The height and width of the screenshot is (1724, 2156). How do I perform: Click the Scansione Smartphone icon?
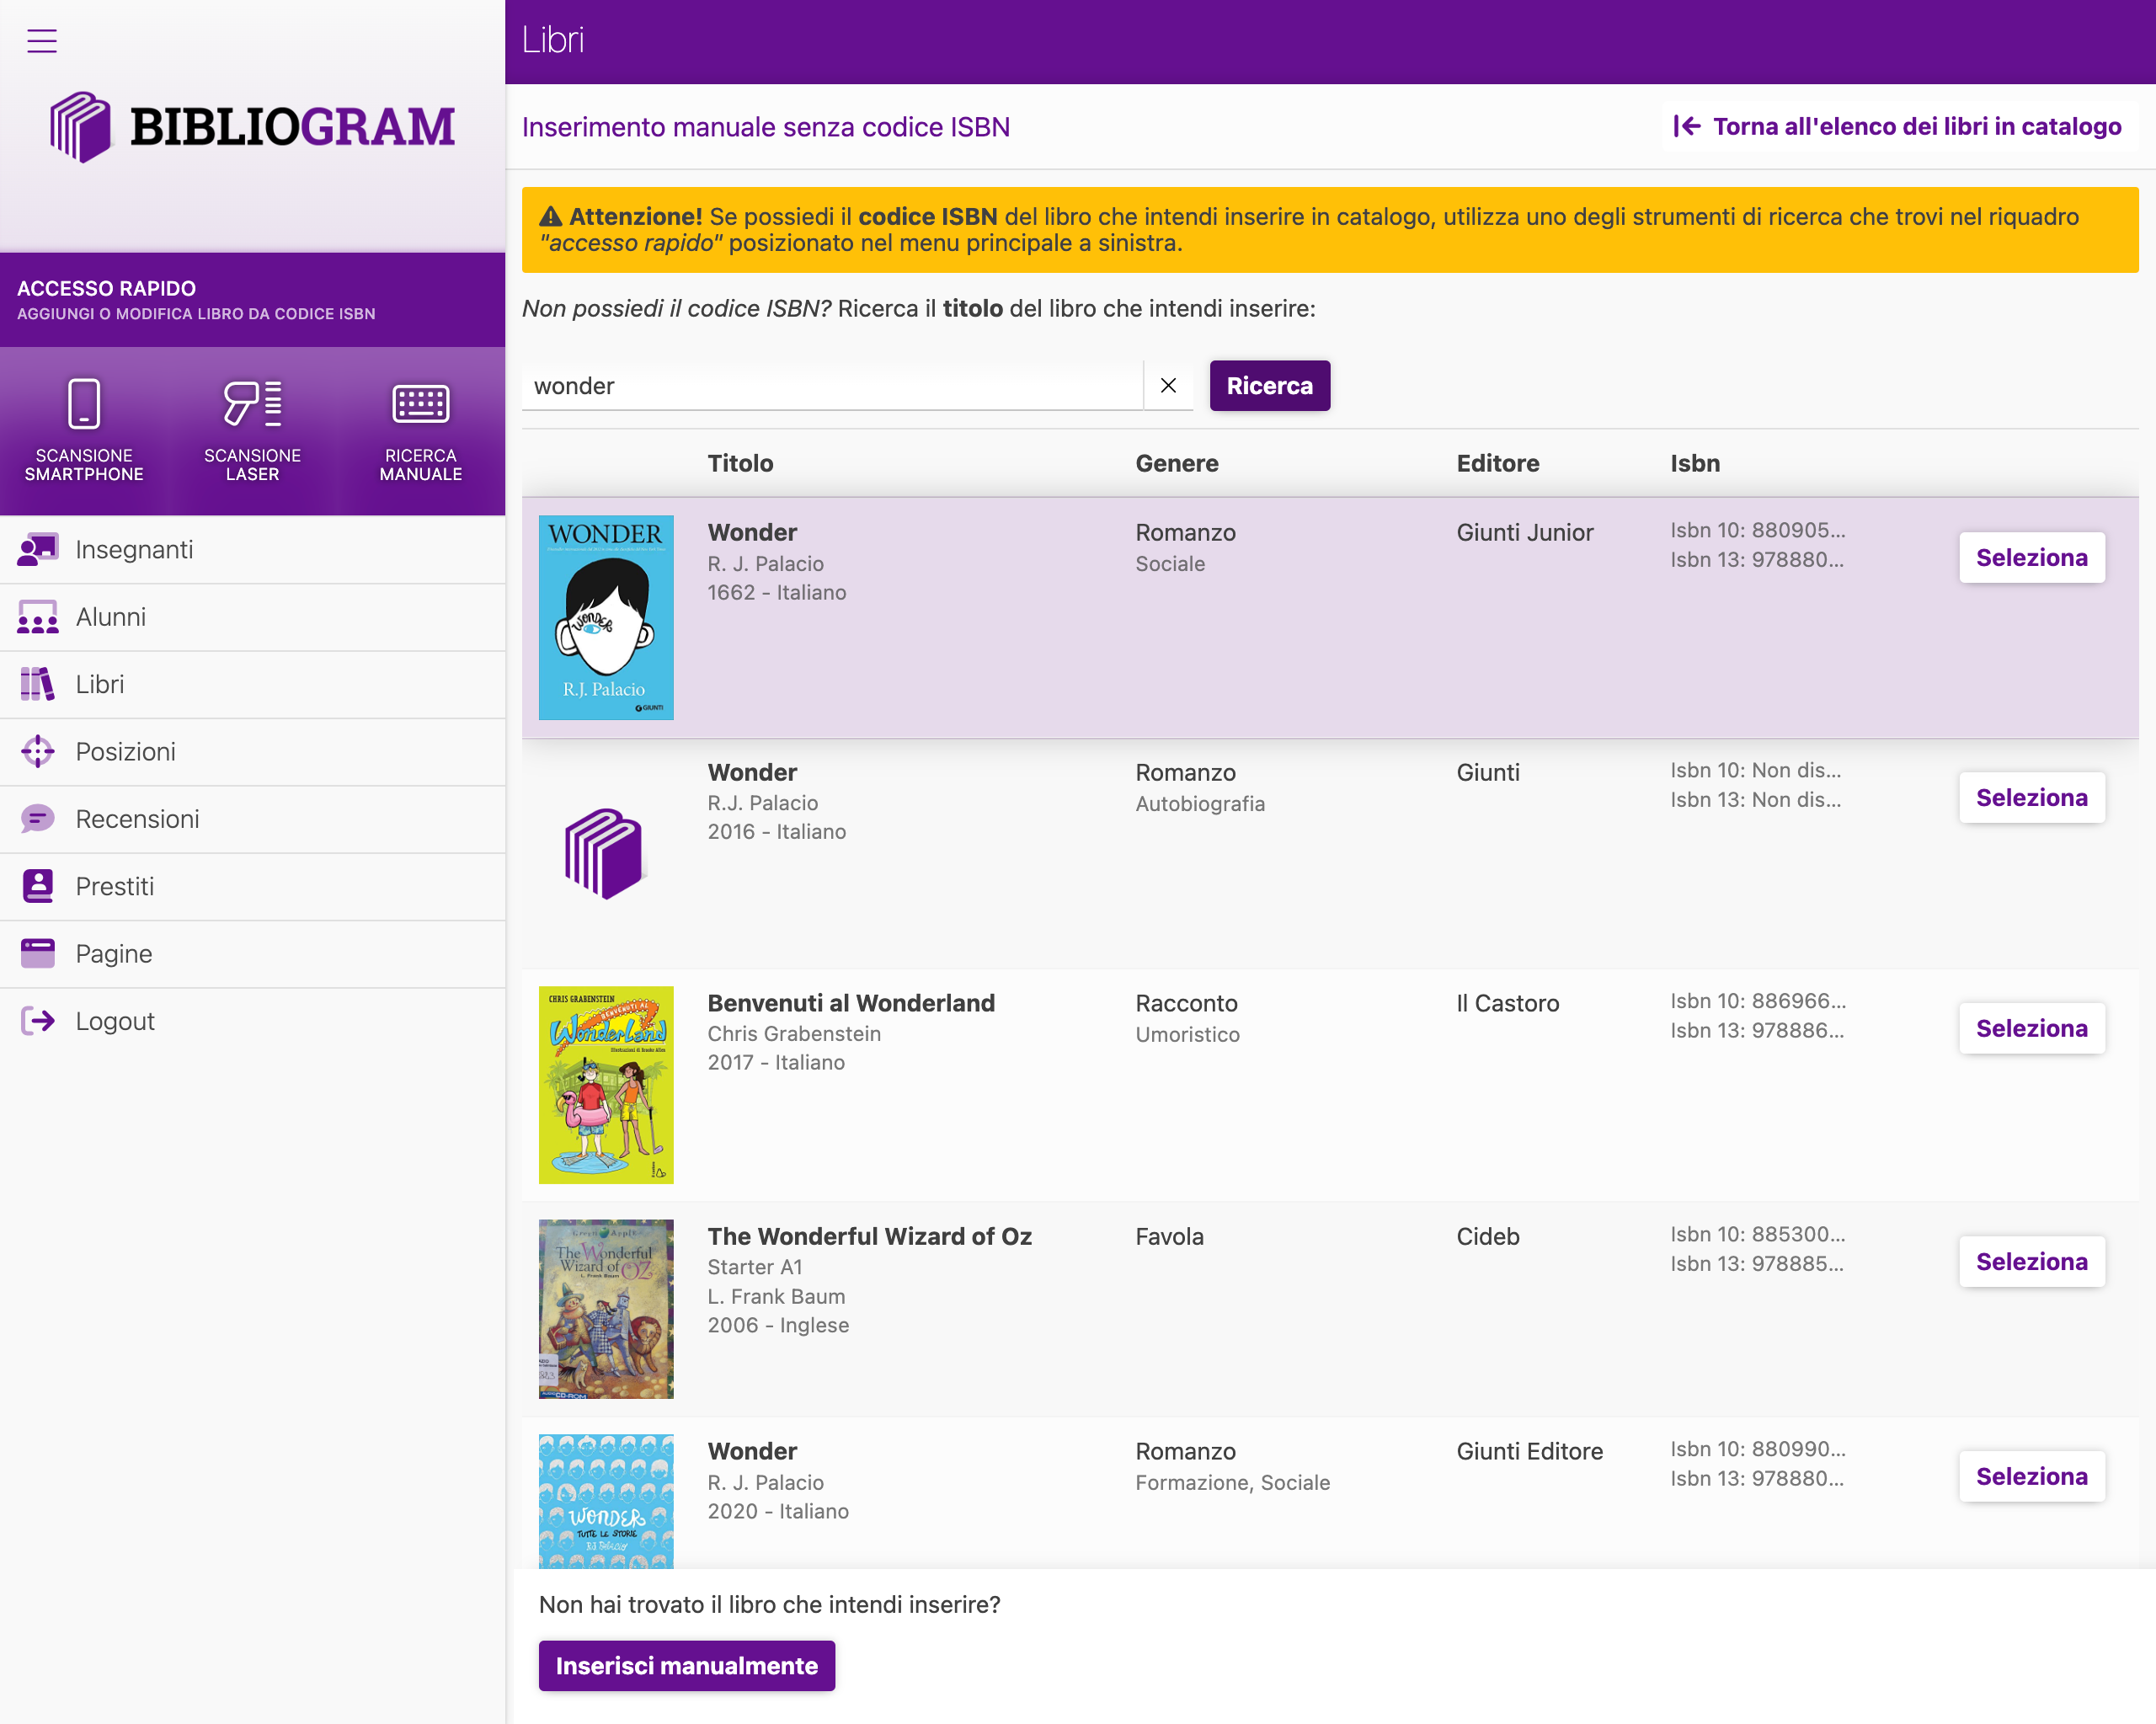click(x=84, y=404)
